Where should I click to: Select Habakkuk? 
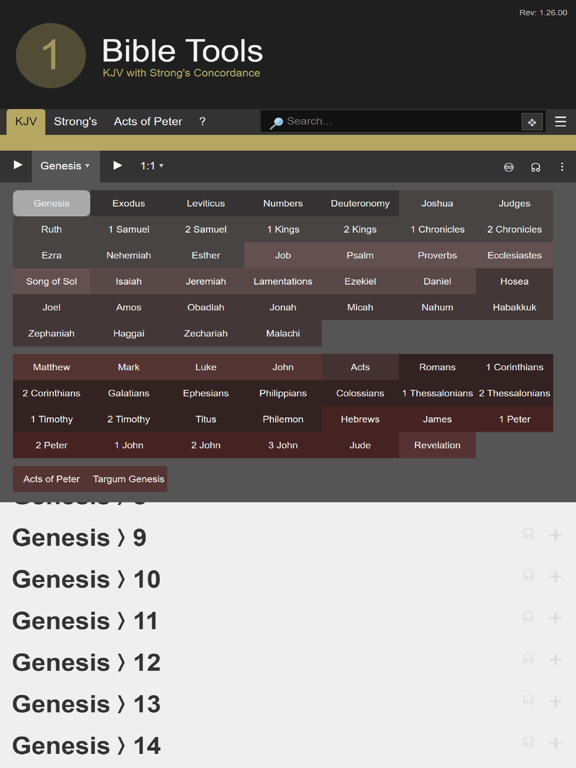514,307
